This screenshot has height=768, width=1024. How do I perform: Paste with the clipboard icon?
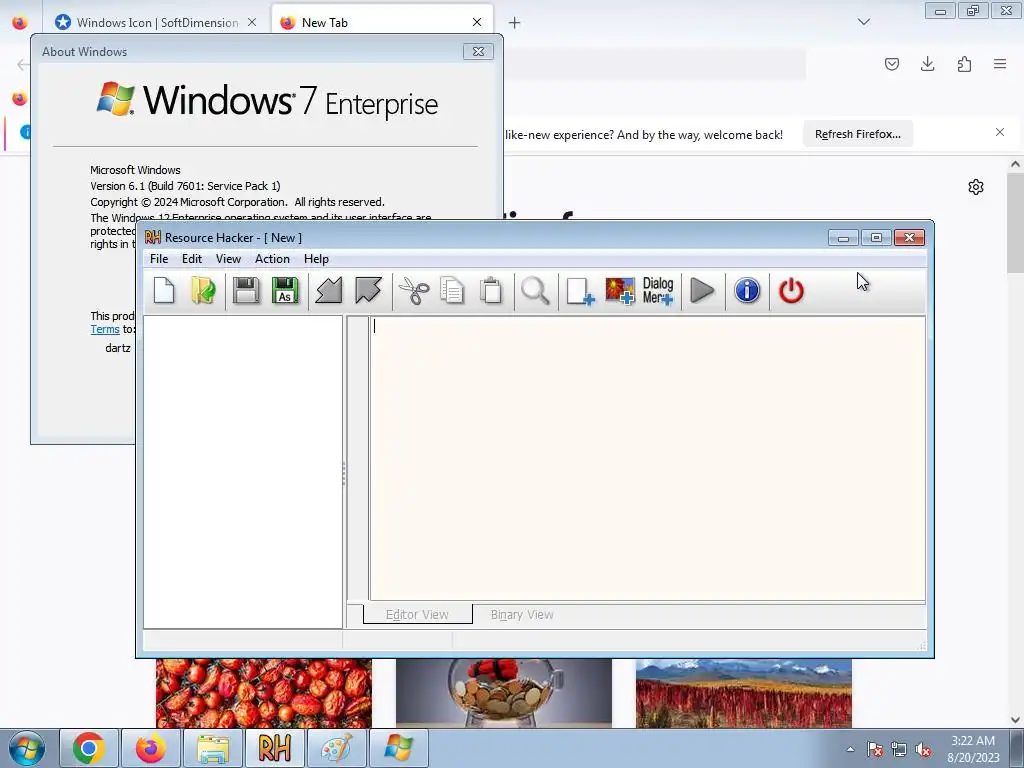pyautogui.click(x=491, y=291)
